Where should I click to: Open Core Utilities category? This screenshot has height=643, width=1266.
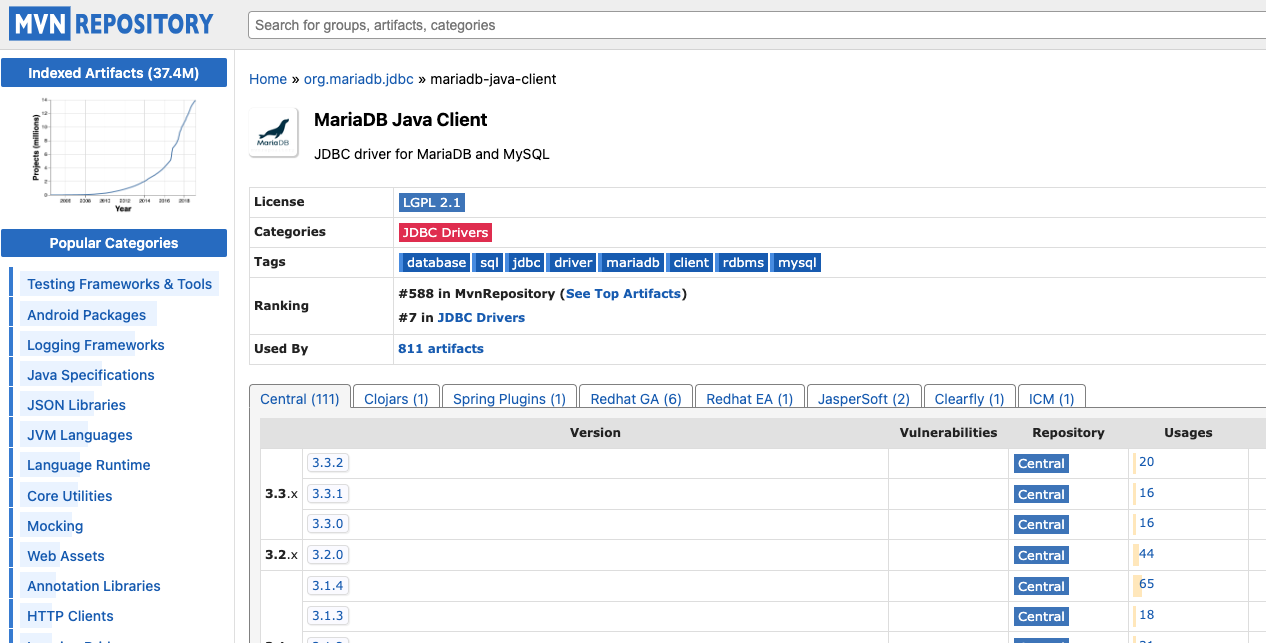[70, 496]
